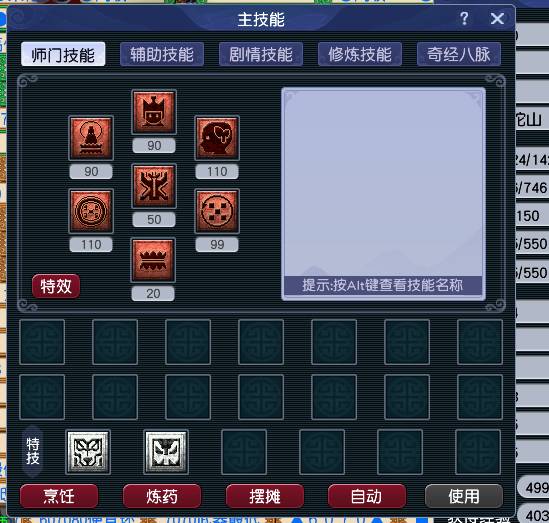This screenshot has height=523, width=549.
Task: Select the dotted circle skill icon above 99
Action: [x=217, y=211]
